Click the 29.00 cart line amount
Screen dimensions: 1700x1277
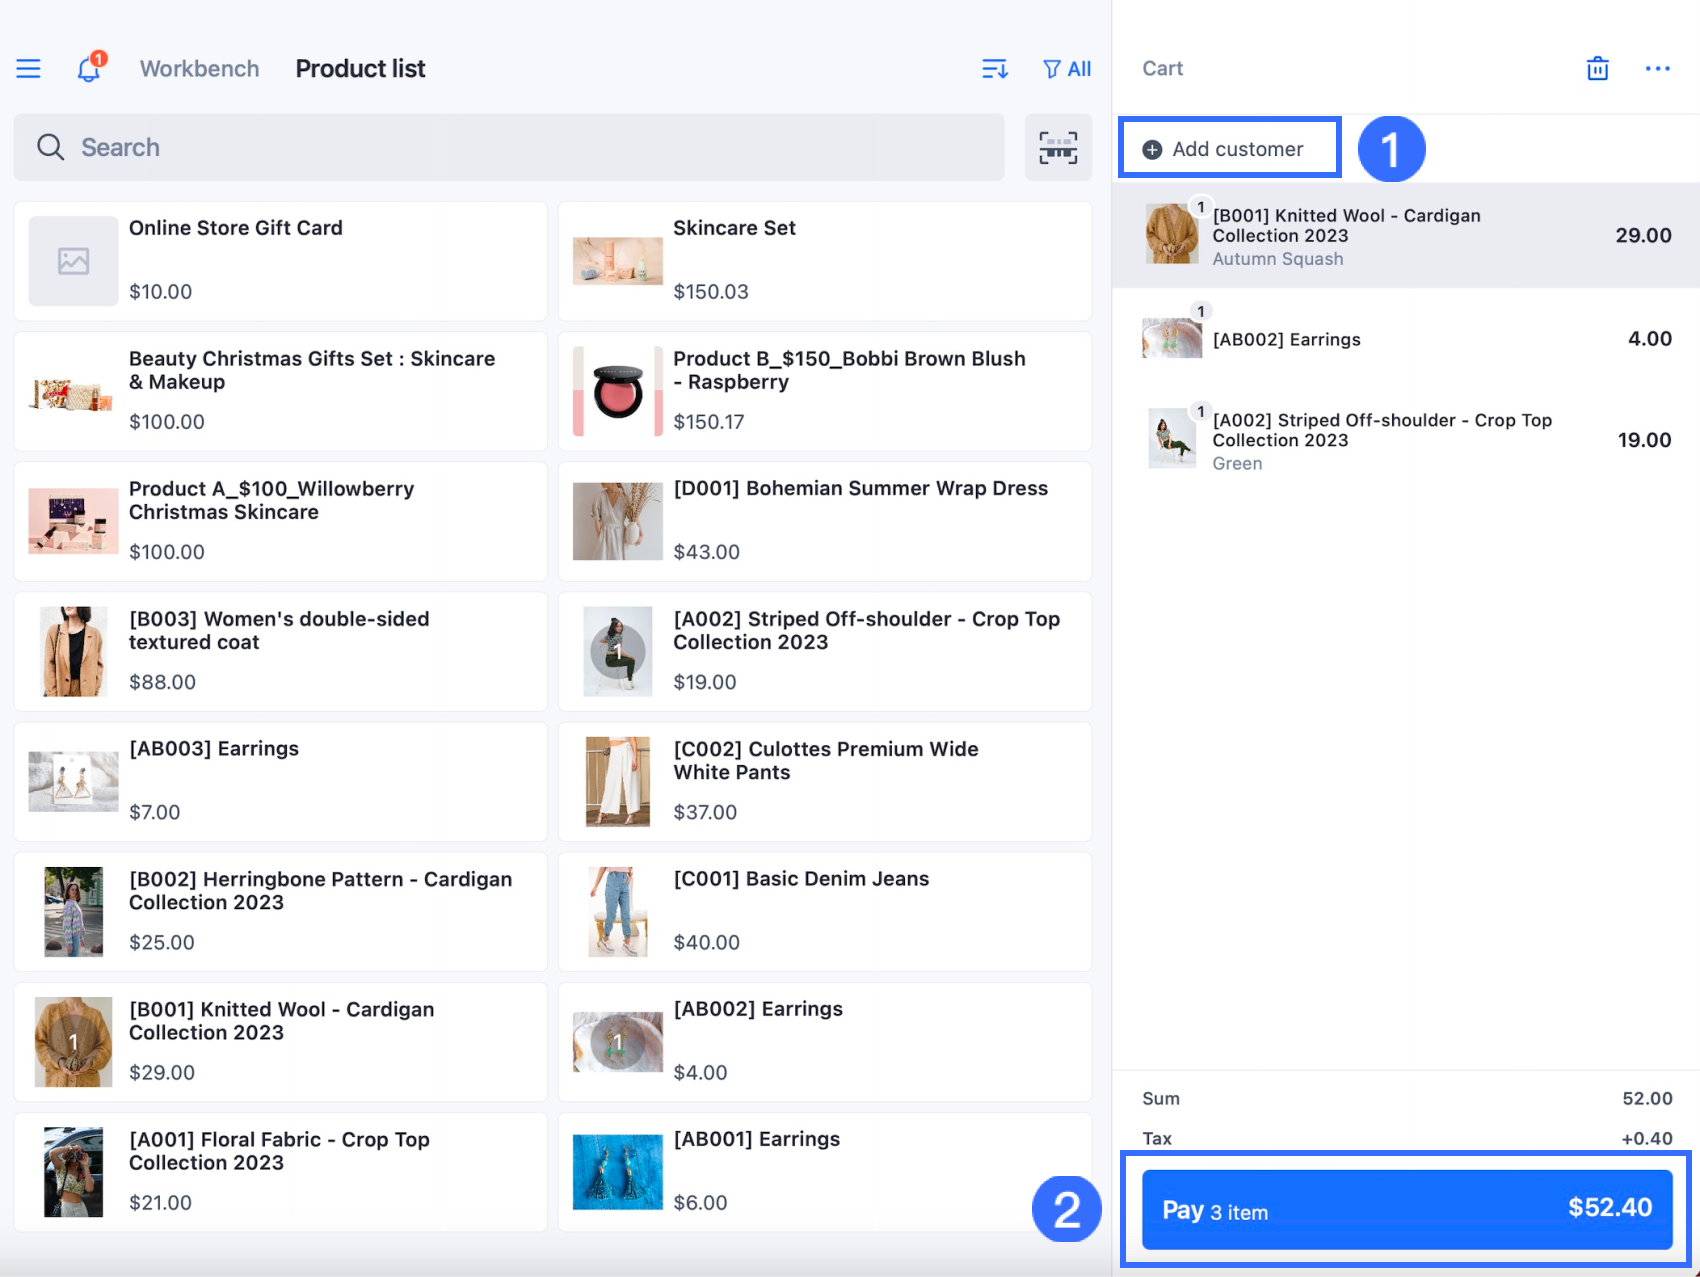(1644, 236)
